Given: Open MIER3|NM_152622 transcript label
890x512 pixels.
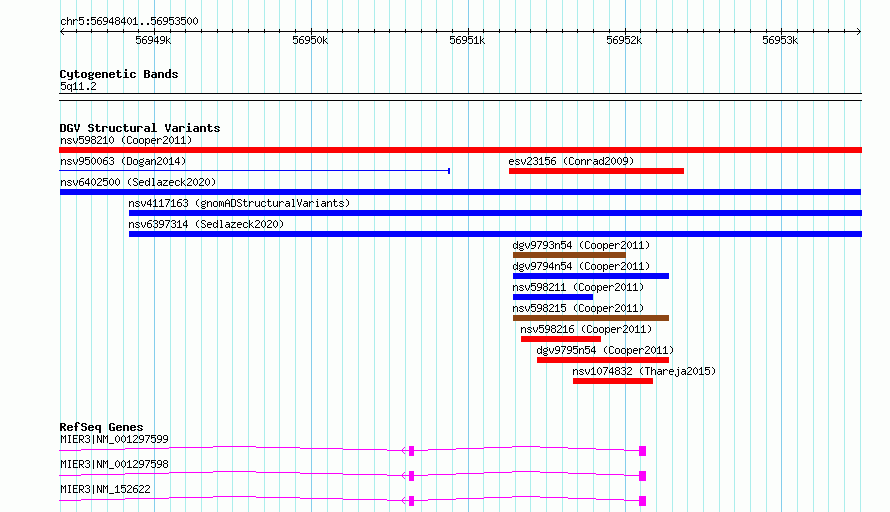Looking at the screenshot, I should (105, 489).
